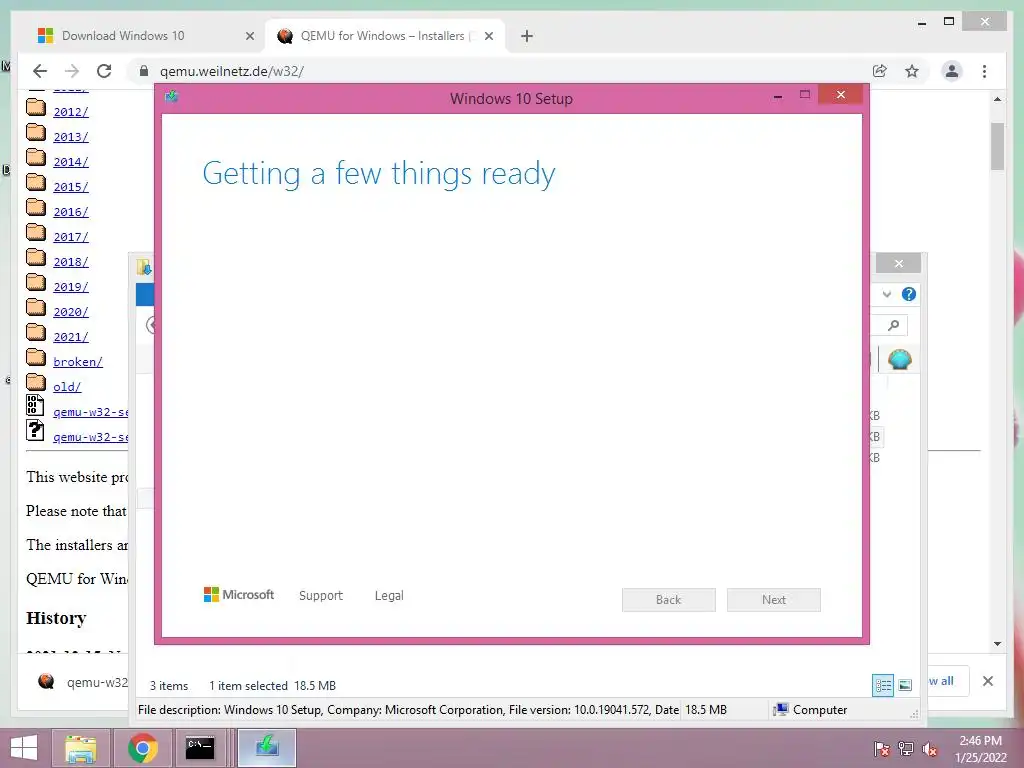
Task: Open File Explorer help
Action: pos(908,295)
